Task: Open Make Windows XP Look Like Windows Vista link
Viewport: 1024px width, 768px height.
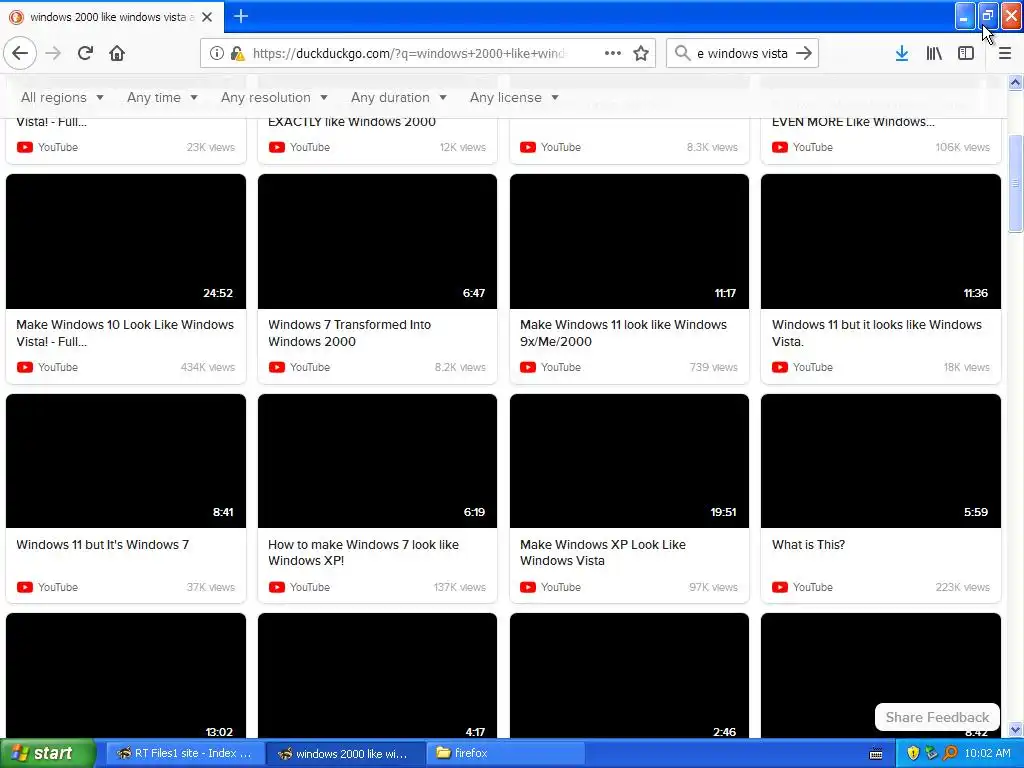Action: click(x=603, y=552)
